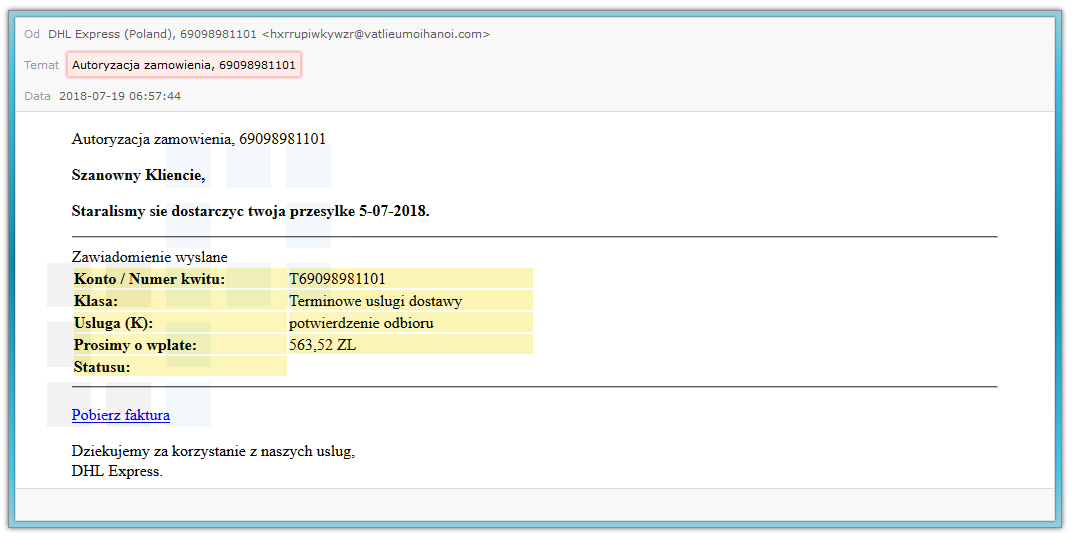Click the text 'Zawiadomienie wyslane'

coord(150,257)
